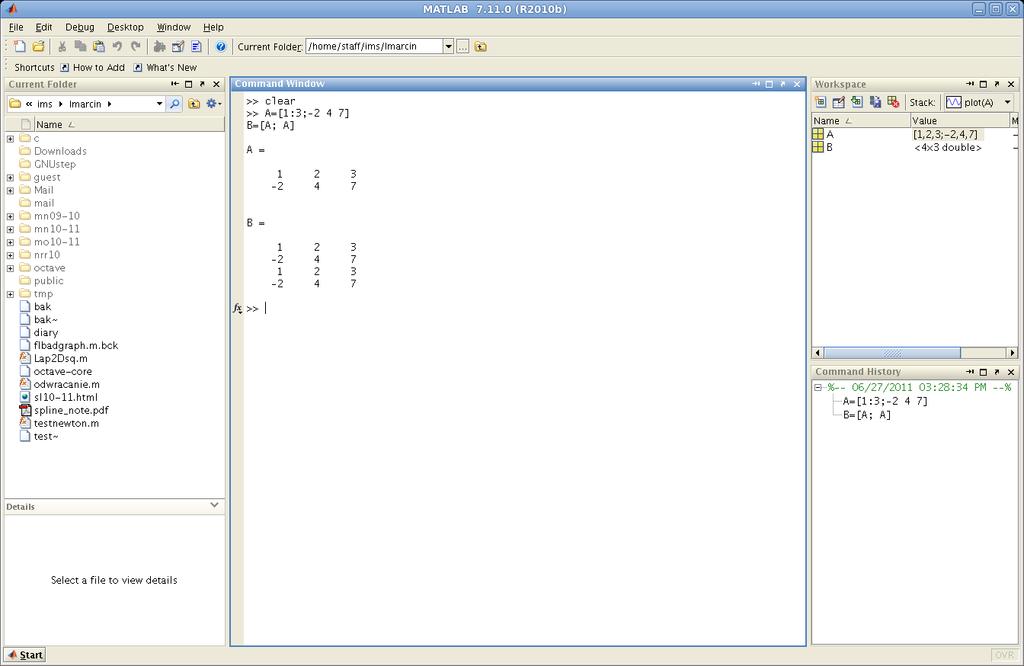Open the Profiler toolbar icon
The image size is (1024, 666).
(x=196, y=46)
